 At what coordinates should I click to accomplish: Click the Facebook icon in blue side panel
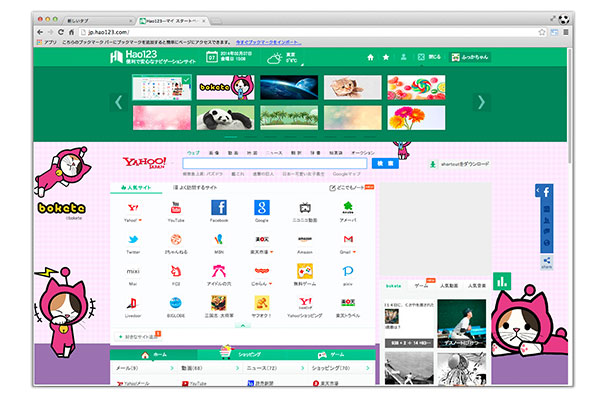(546, 192)
